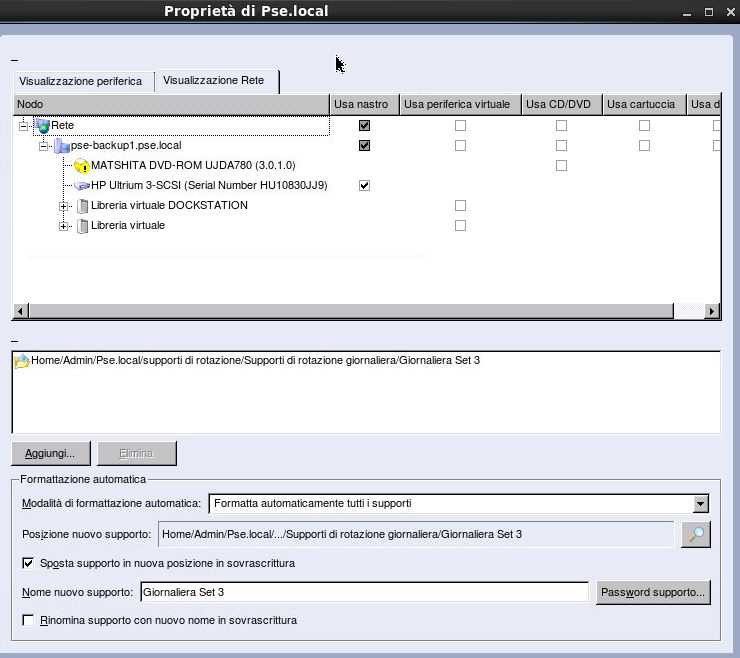Image resolution: width=740 pixels, height=658 pixels.
Task: Select the Visualizzazione Rete tab
Action: click(x=214, y=81)
